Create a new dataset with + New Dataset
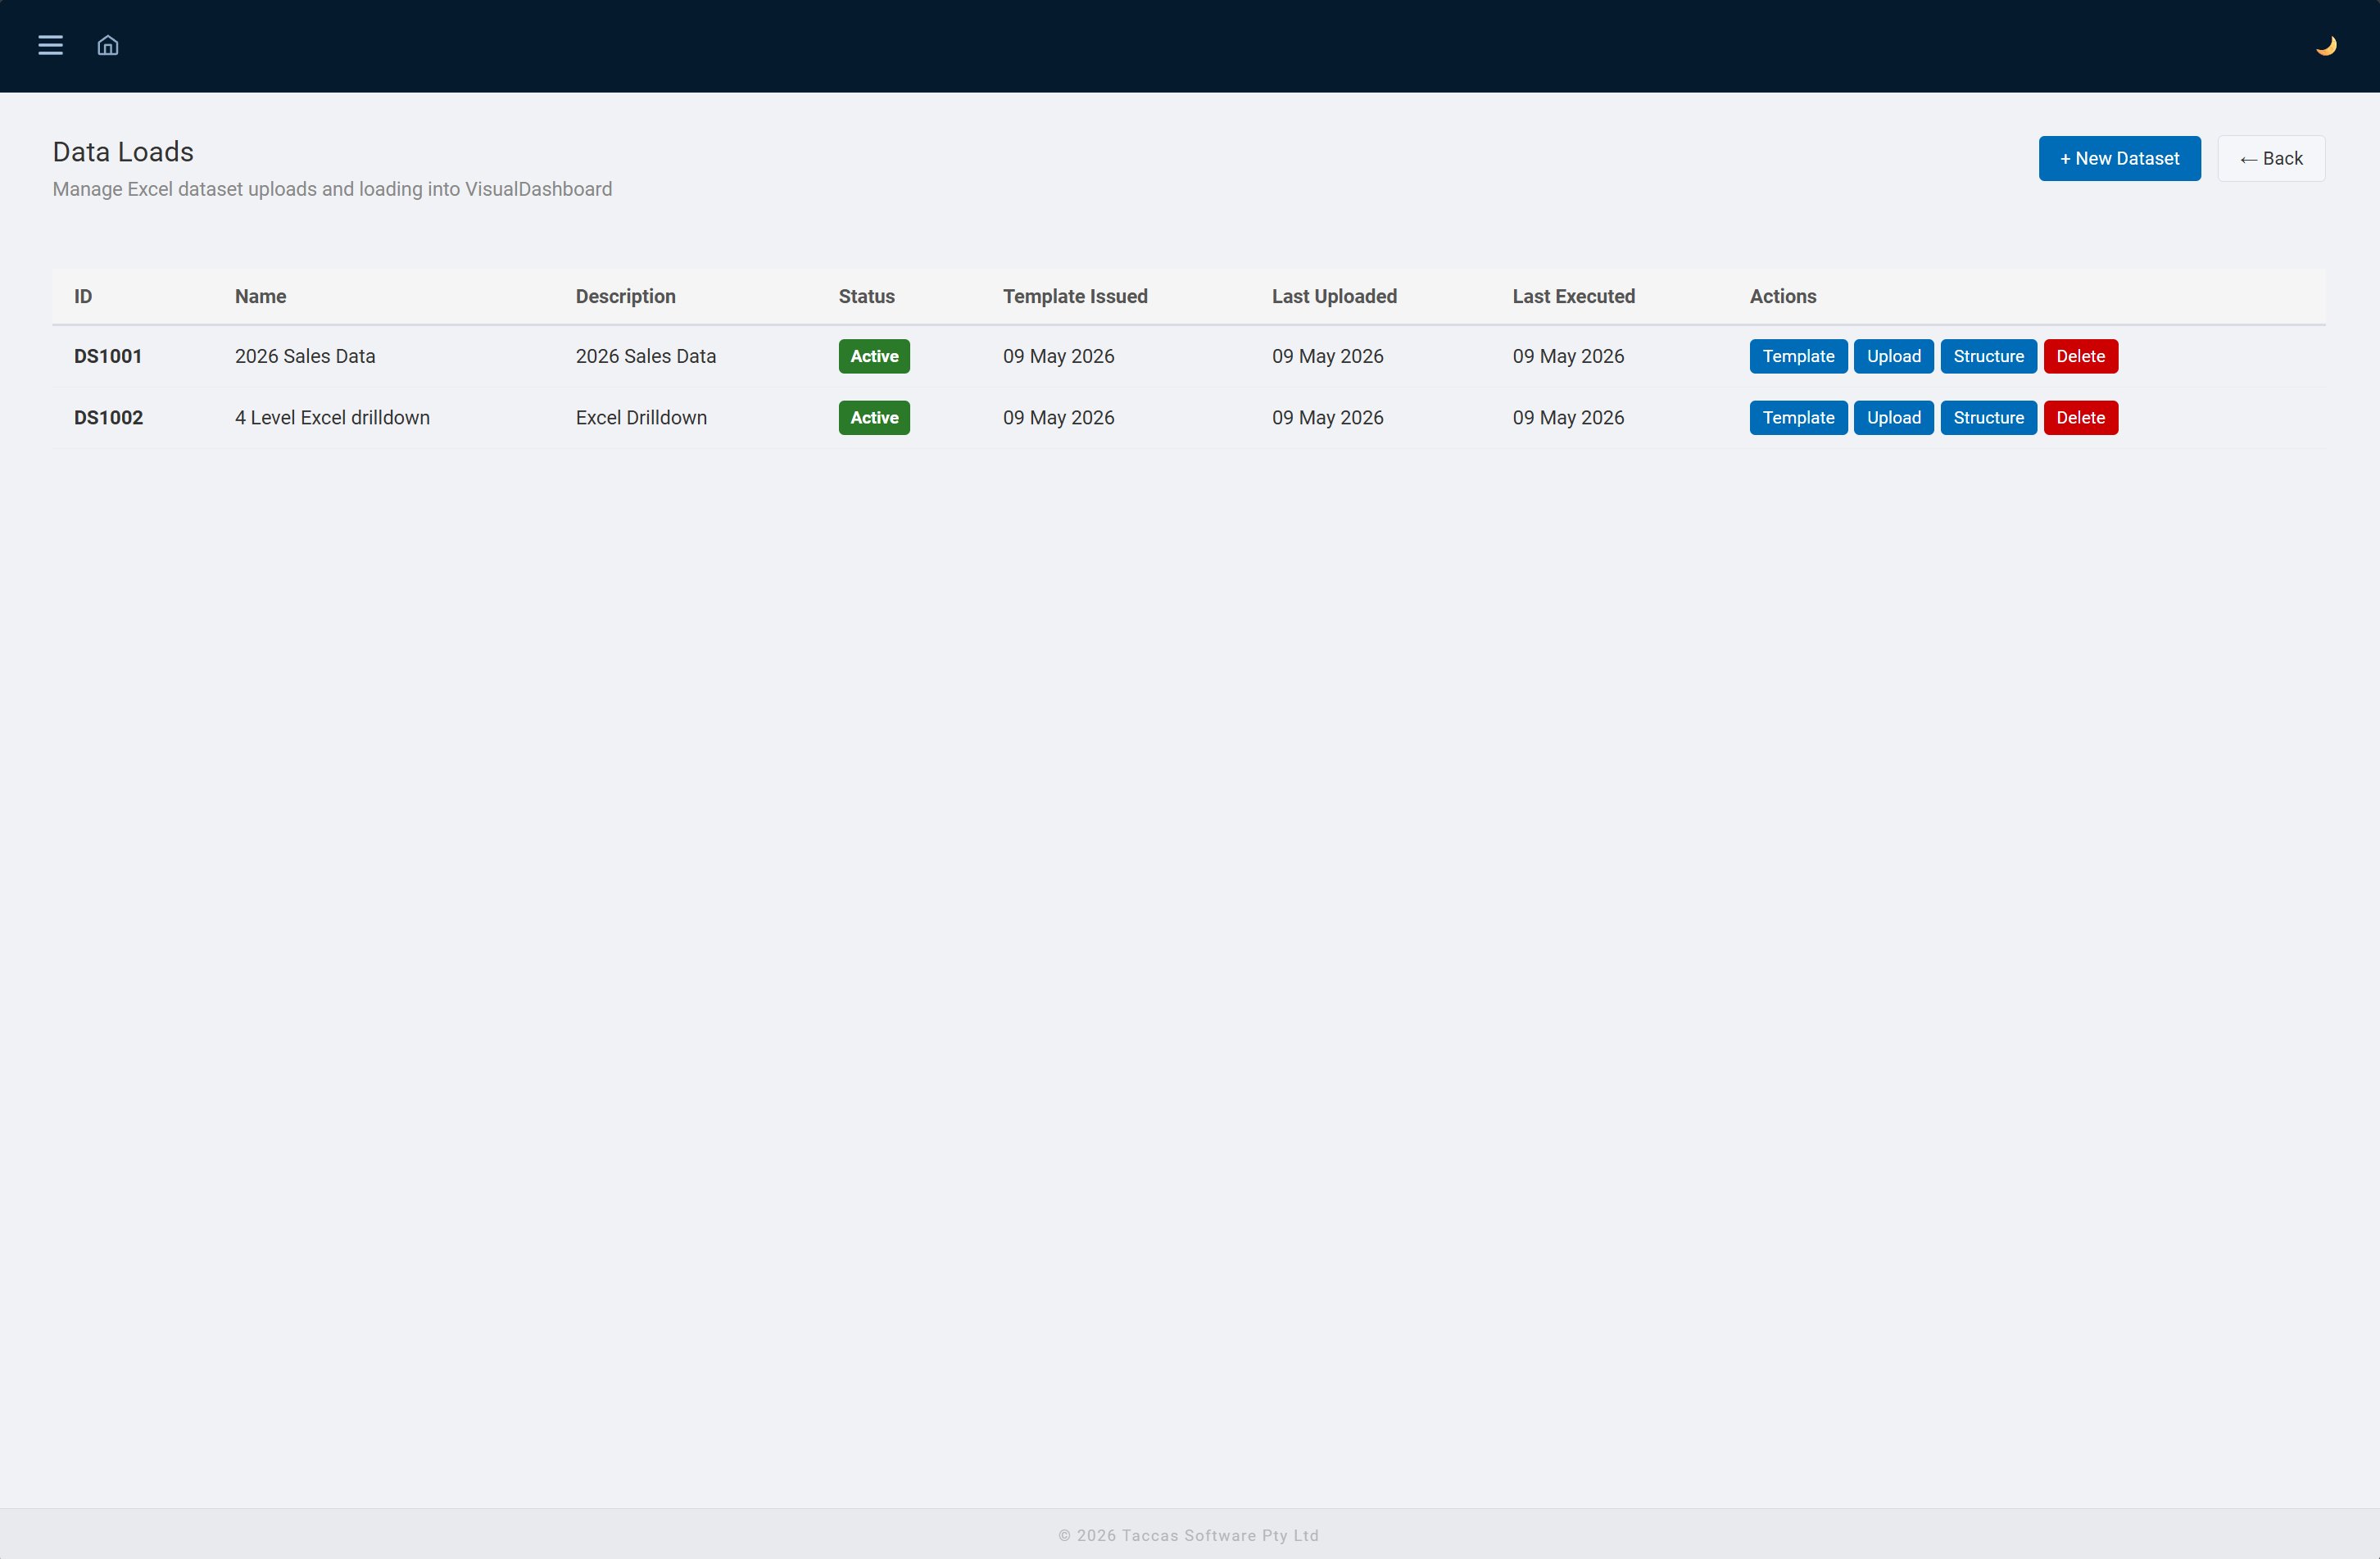The width and height of the screenshot is (2380, 1559). 2119,158
